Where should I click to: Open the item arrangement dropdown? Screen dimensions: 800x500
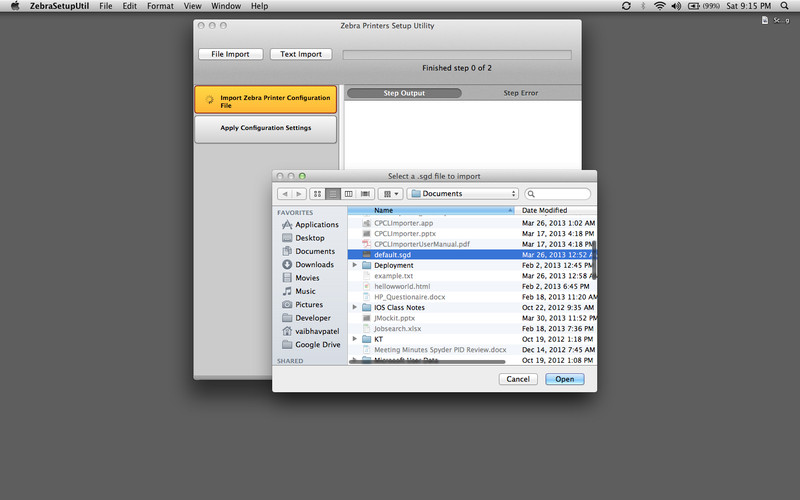(391, 194)
